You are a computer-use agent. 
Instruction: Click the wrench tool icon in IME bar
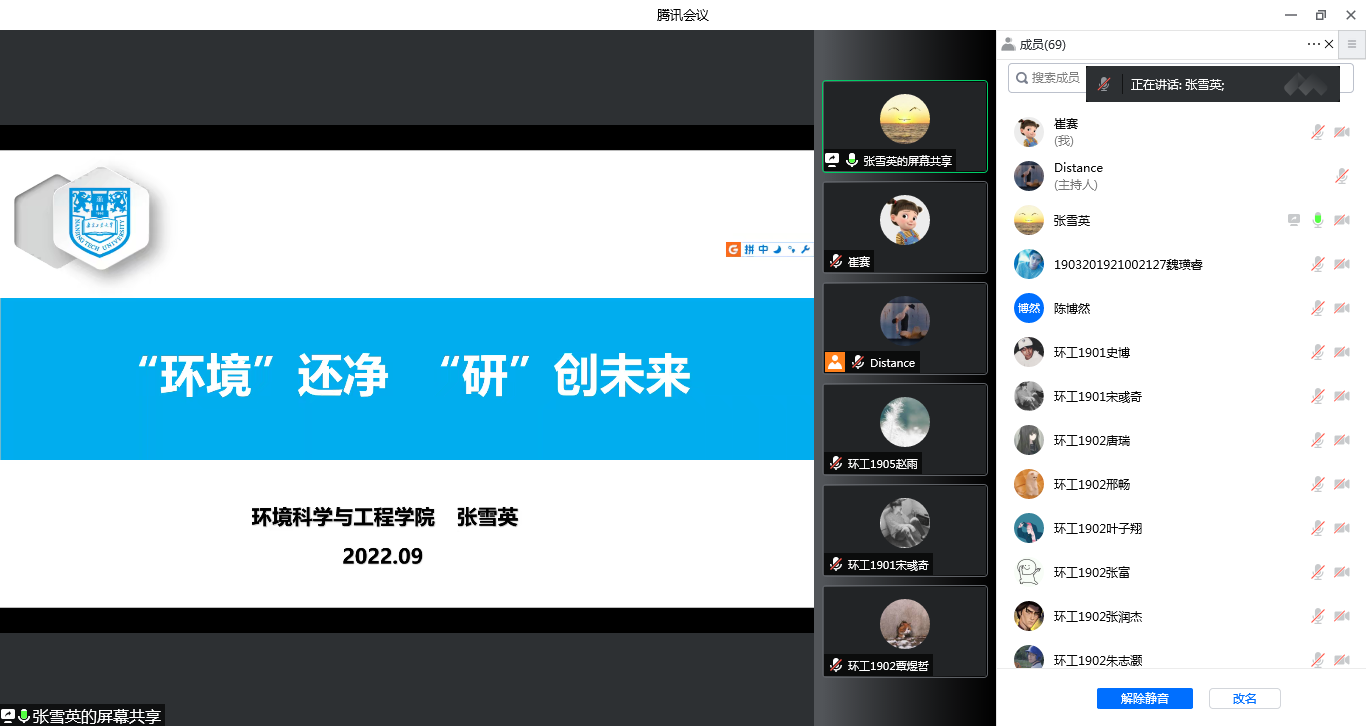(806, 249)
